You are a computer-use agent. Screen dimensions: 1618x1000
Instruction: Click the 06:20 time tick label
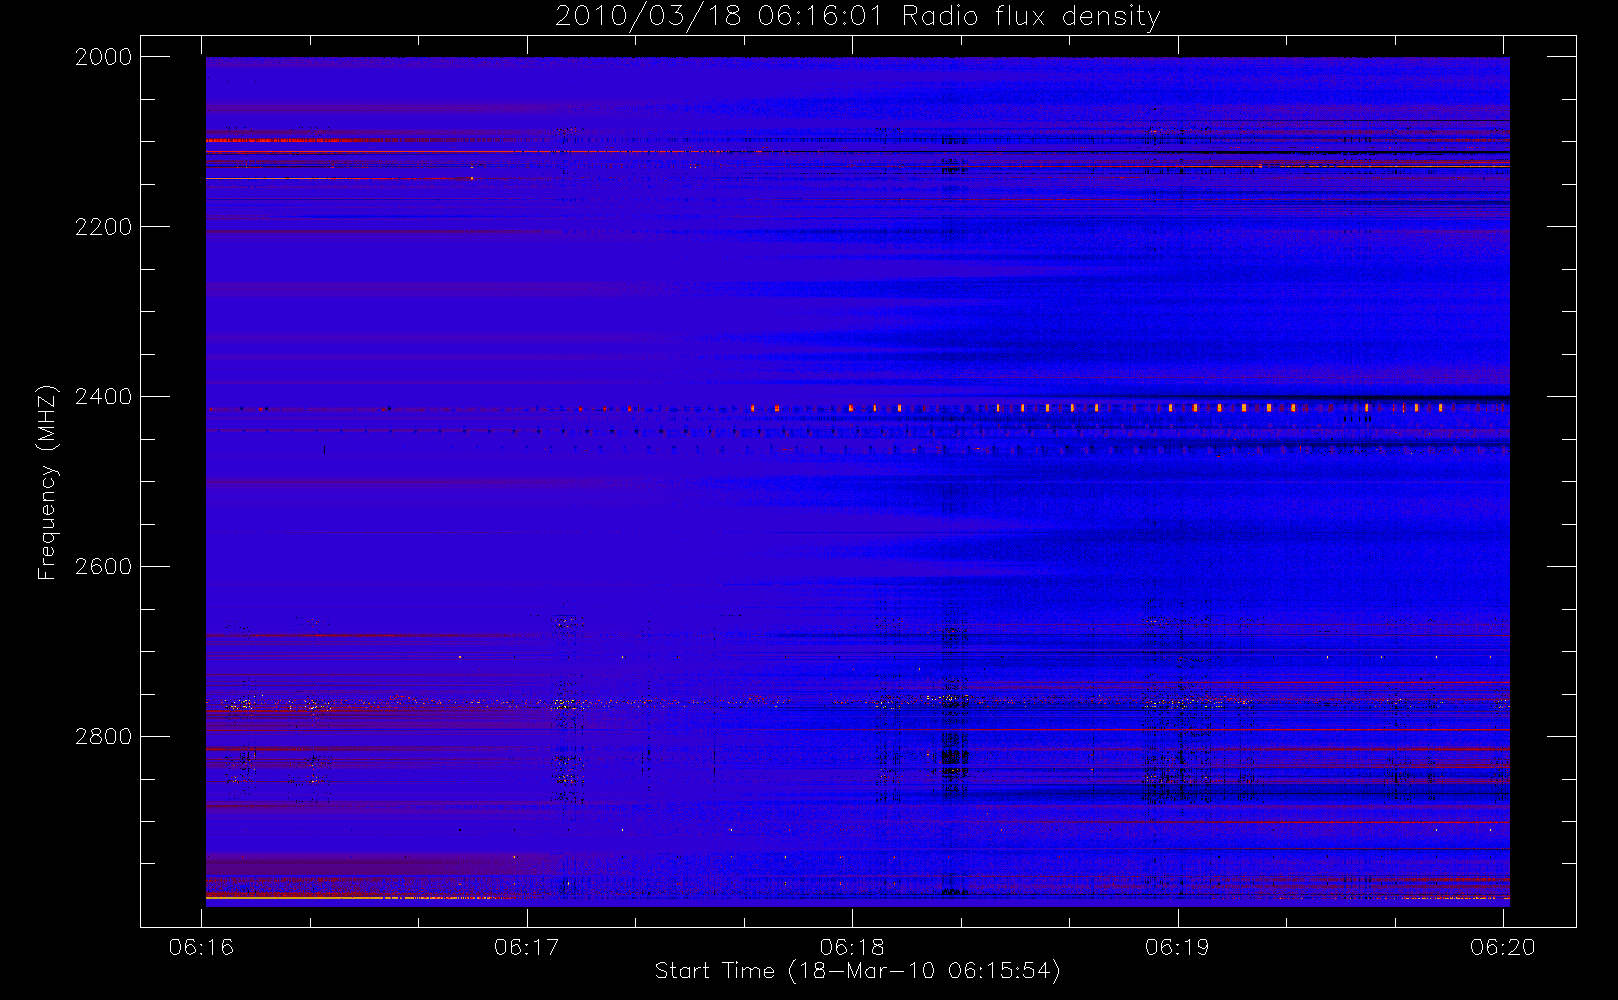click(x=1503, y=947)
